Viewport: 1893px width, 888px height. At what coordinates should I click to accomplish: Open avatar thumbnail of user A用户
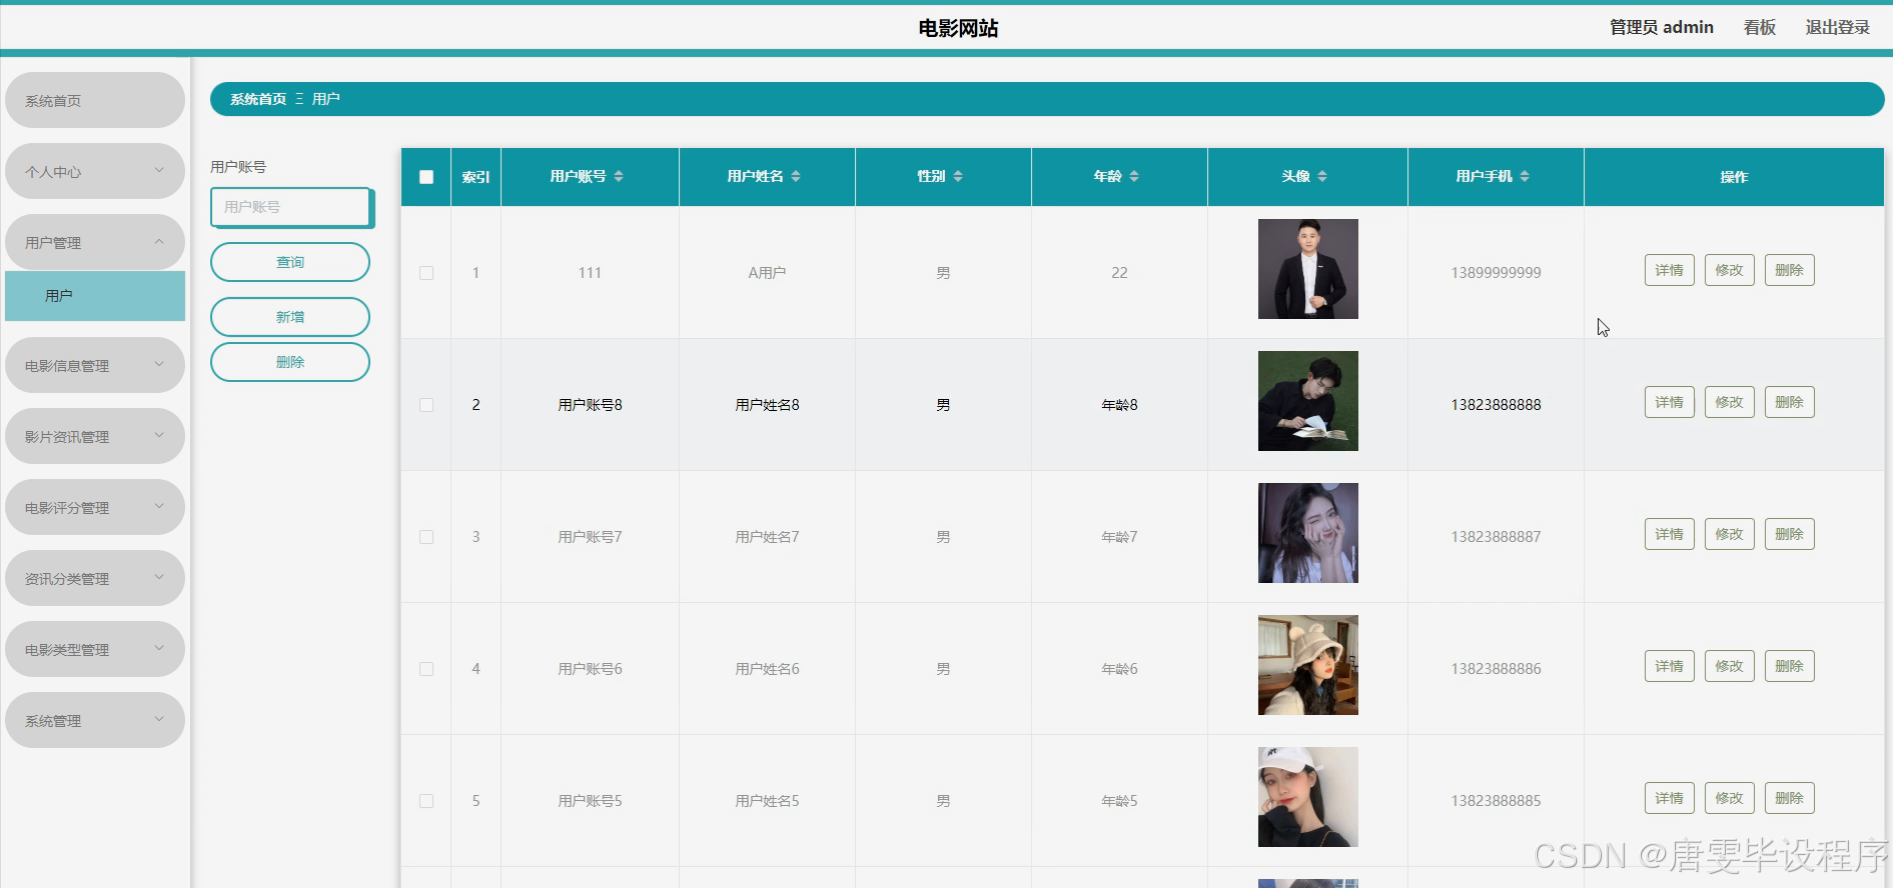(1308, 269)
